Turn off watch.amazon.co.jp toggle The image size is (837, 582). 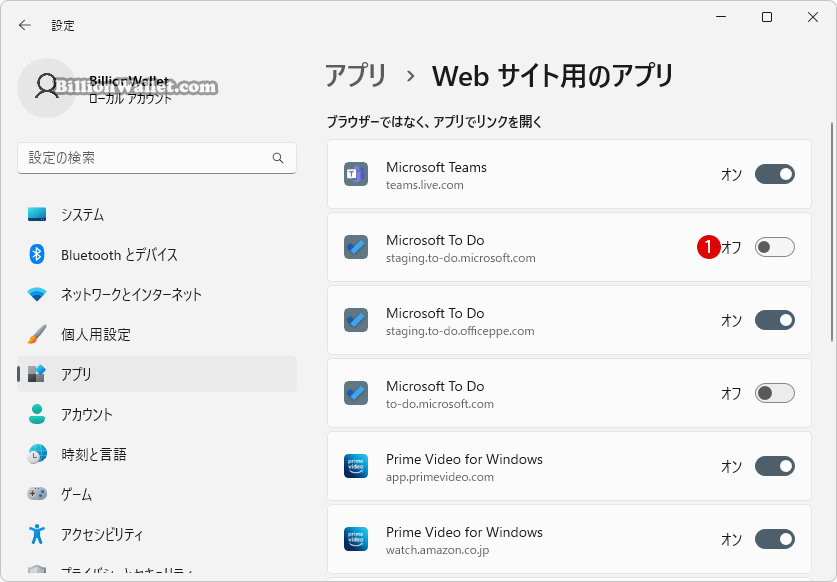[x=775, y=539]
